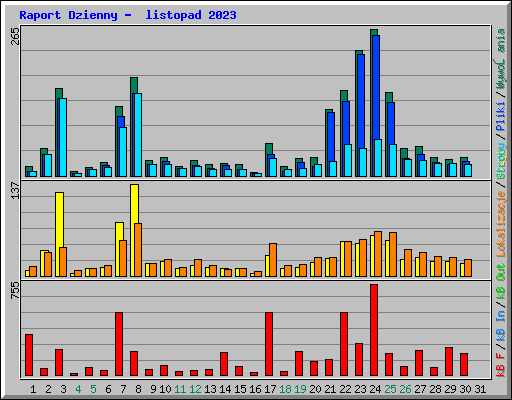The width and height of the screenshot is (512, 400).
Task: Click the red 'kB F' legend label
Action: [x=500, y=364]
